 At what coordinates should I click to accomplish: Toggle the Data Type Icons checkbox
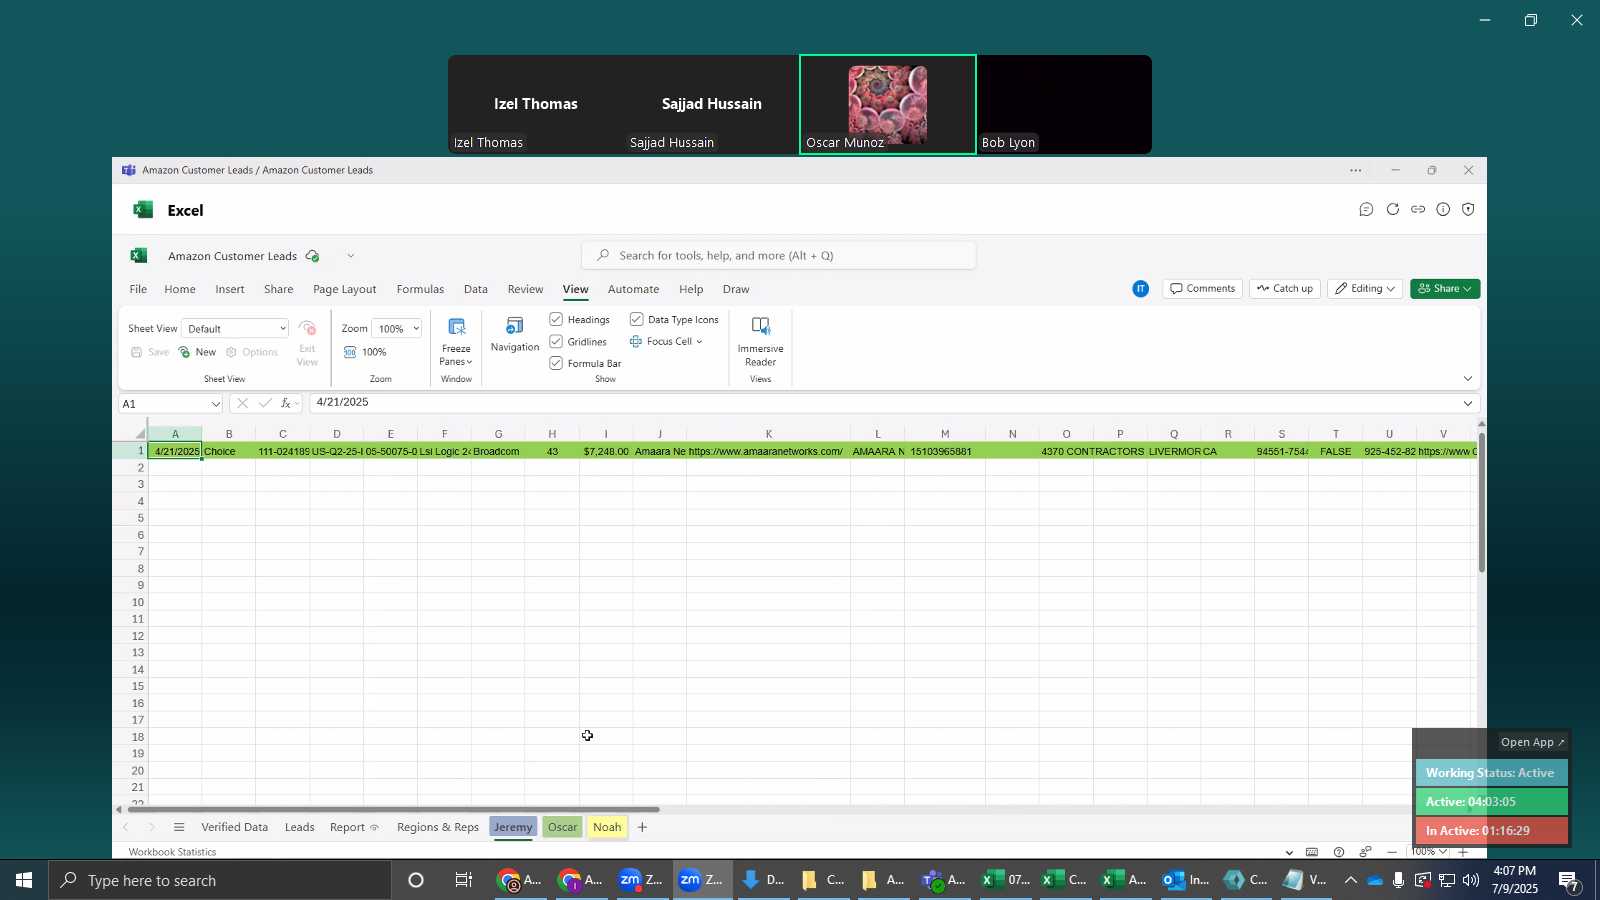pyautogui.click(x=636, y=319)
